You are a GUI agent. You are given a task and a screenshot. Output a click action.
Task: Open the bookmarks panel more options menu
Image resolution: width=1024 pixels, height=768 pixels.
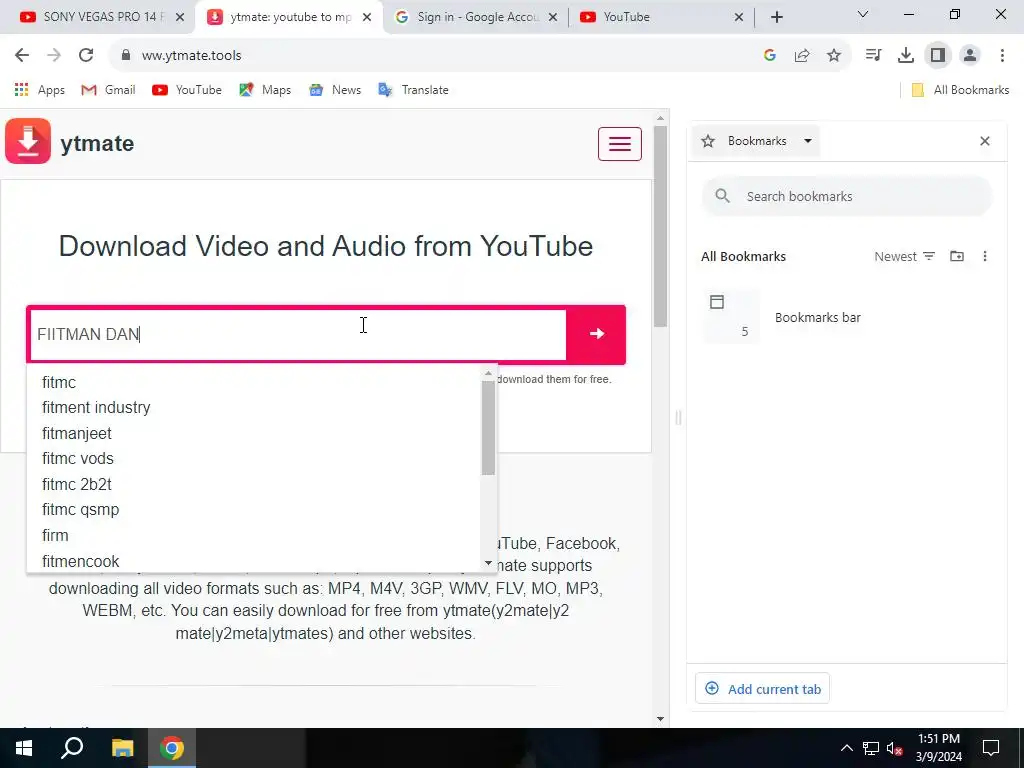[x=985, y=257]
